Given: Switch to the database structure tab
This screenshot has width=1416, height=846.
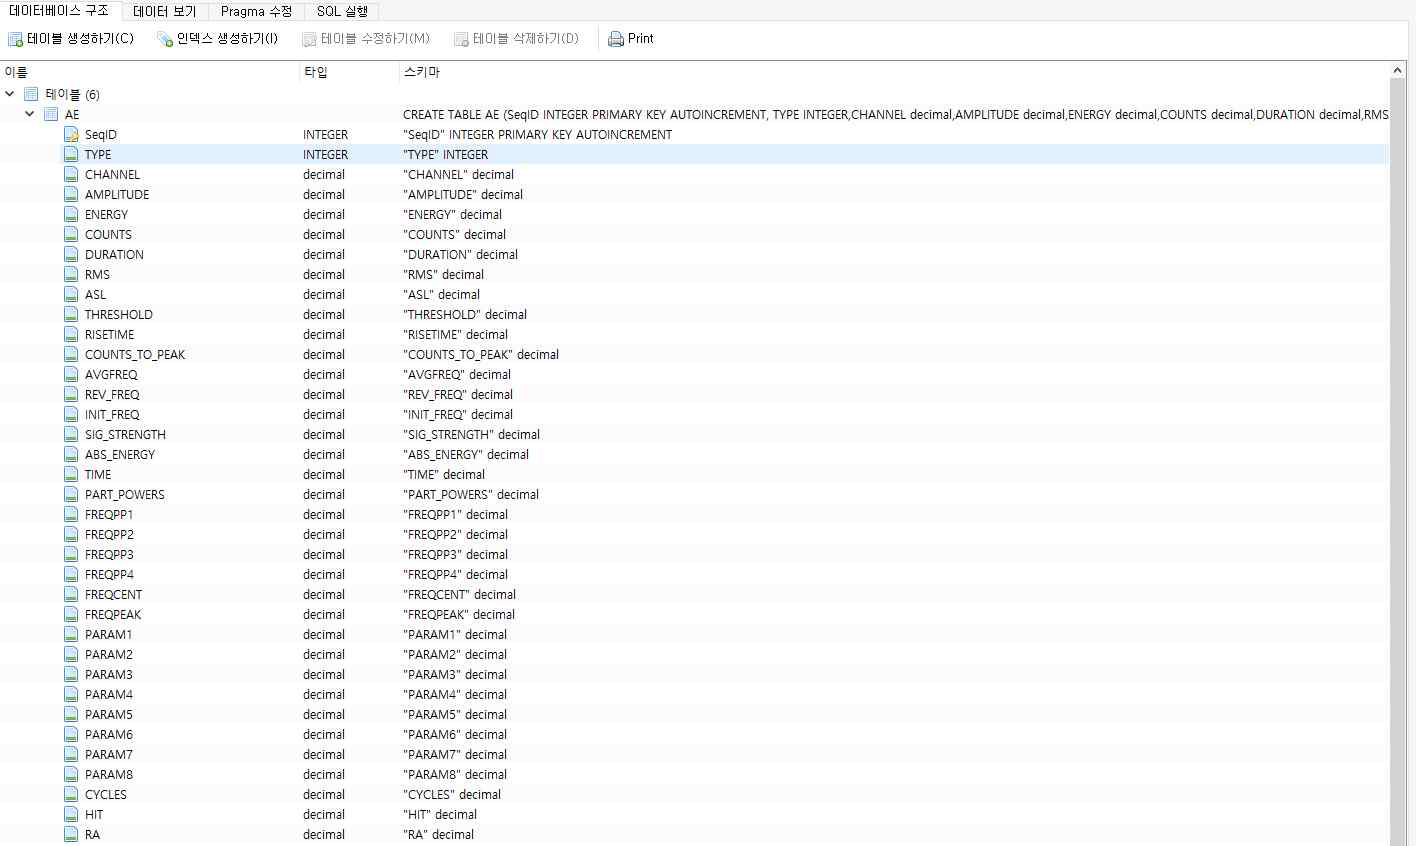Looking at the screenshot, I should pyautogui.click(x=59, y=11).
